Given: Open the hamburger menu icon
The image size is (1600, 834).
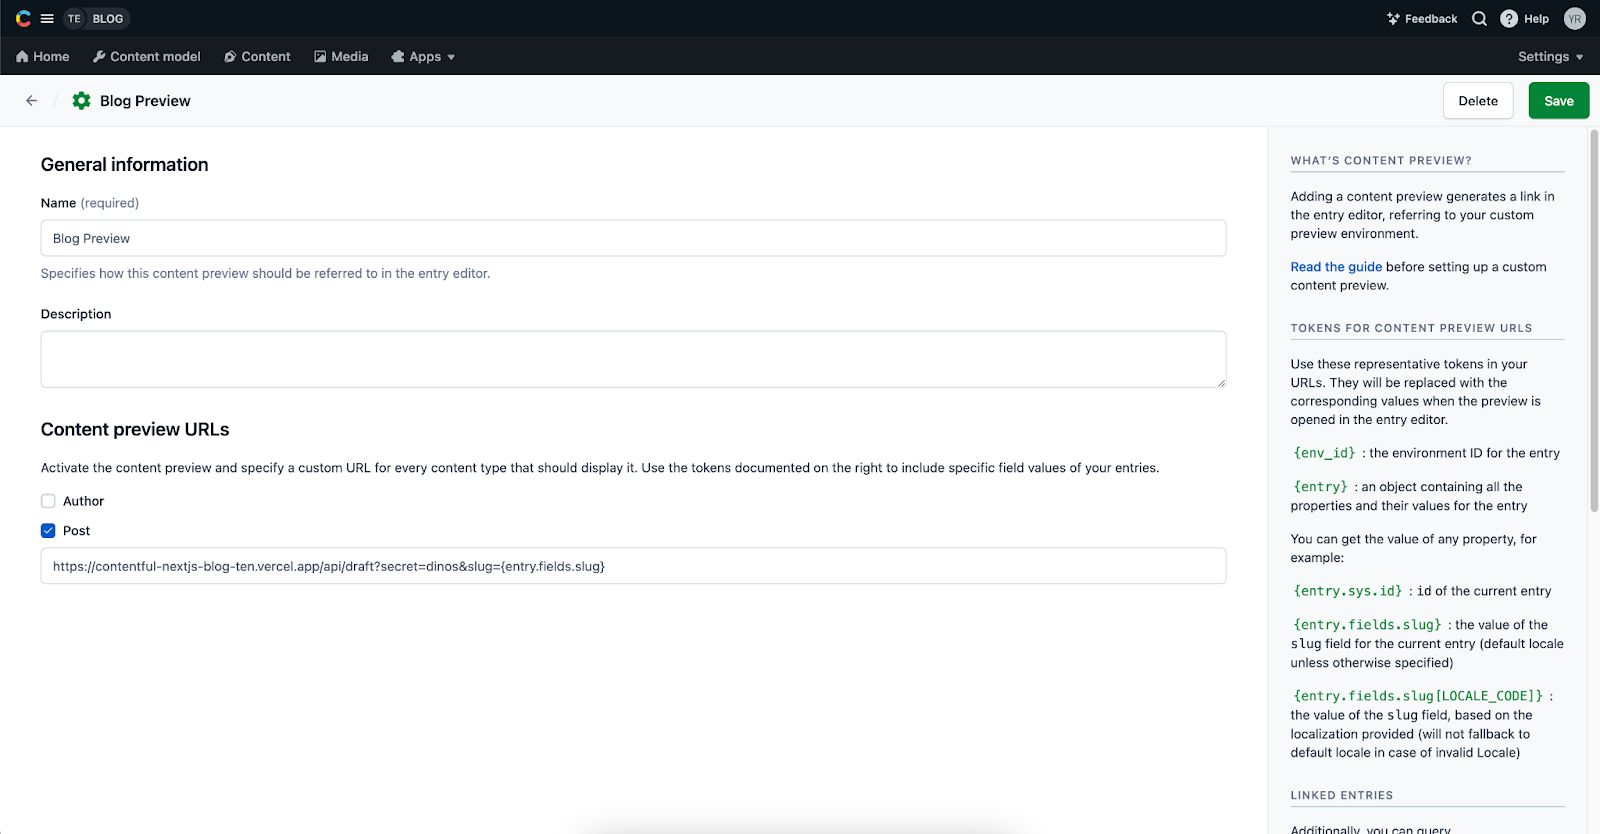Looking at the screenshot, I should pyautogui.click(x=47, y=18).
